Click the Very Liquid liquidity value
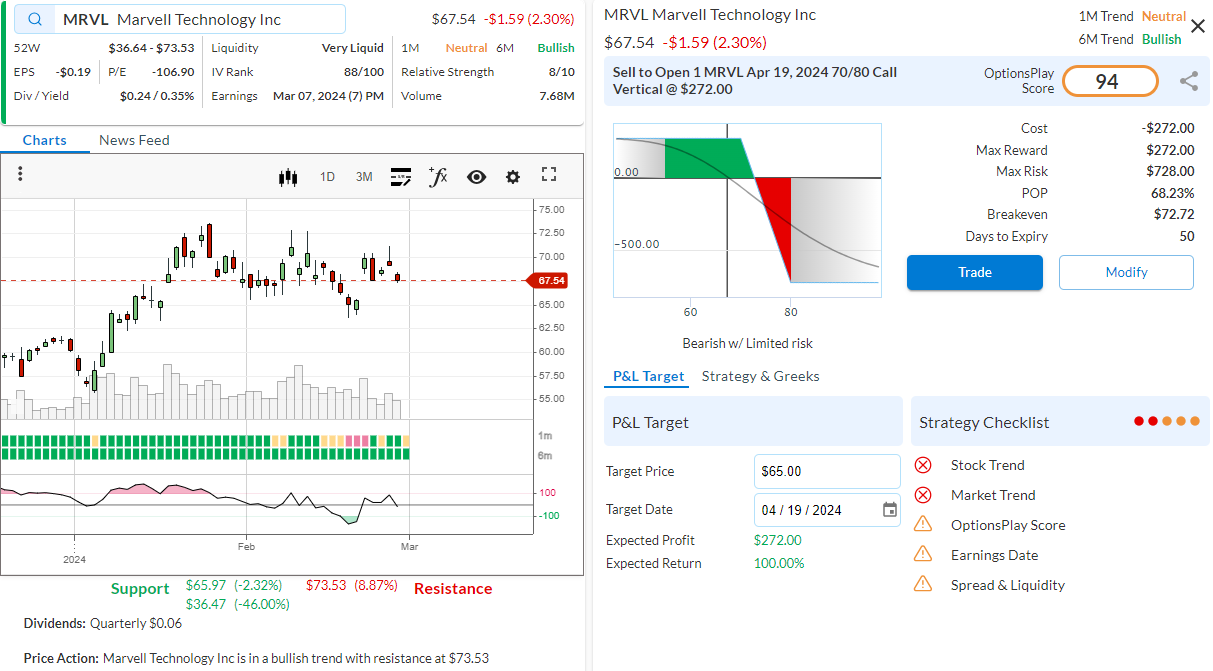The width and height of the screenshot is (1213, 671). point(353,48)
